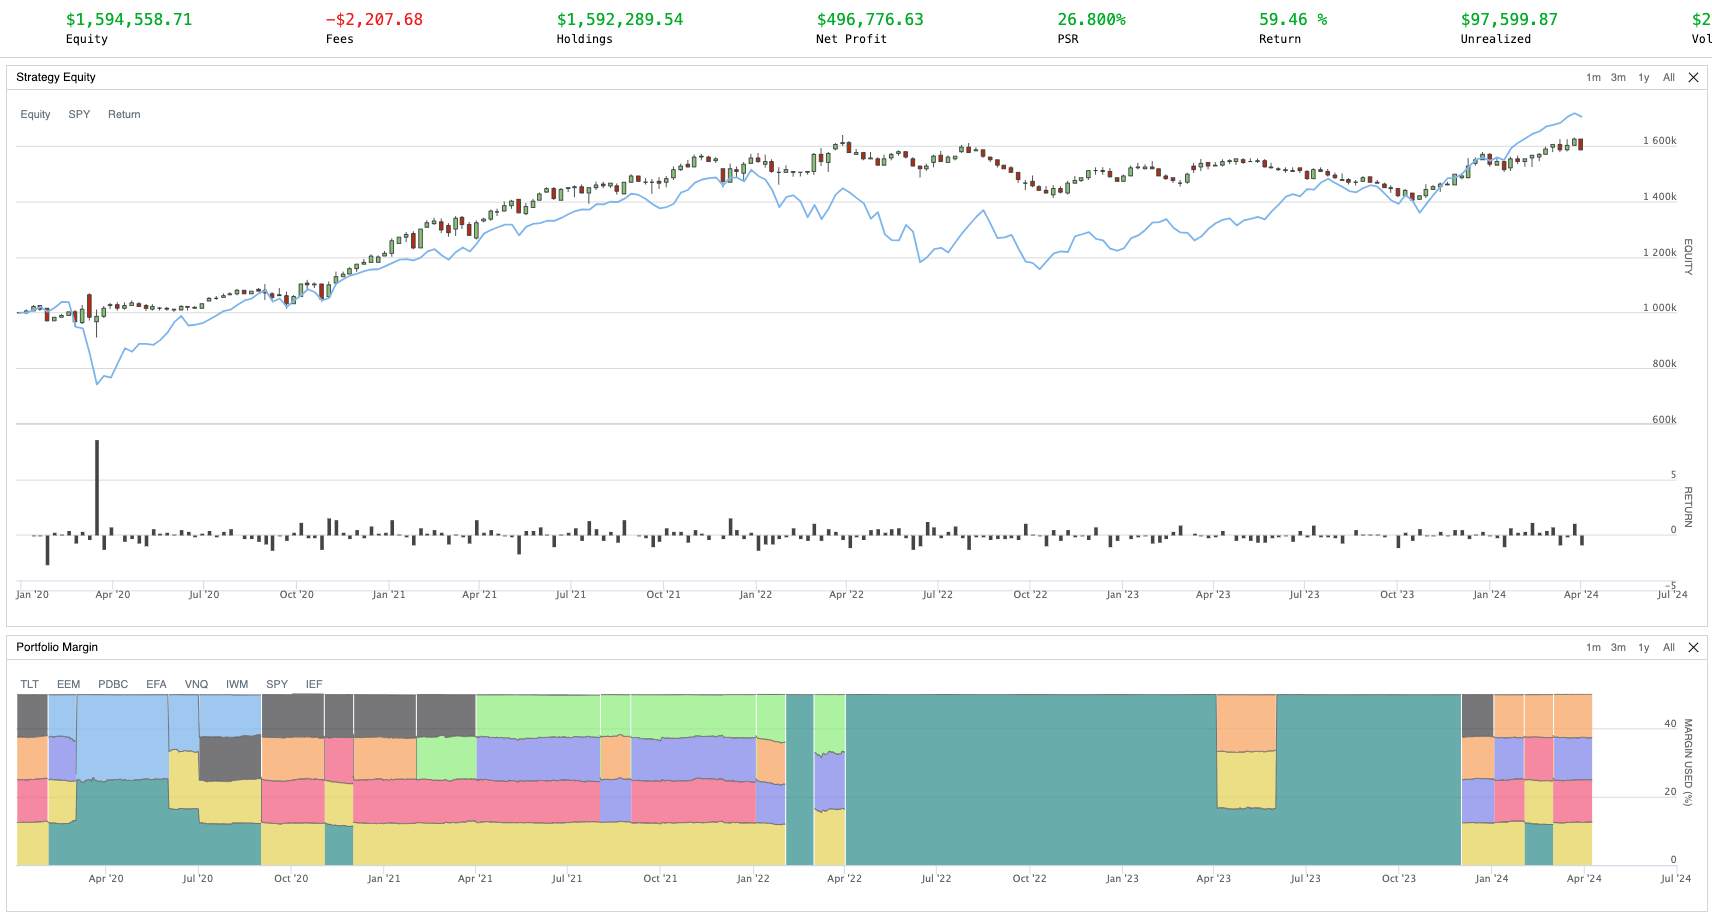This screenshot has height=916, width=1712.
Task: Toggle the IEF margin legend entry
Action: coord(314,685)
